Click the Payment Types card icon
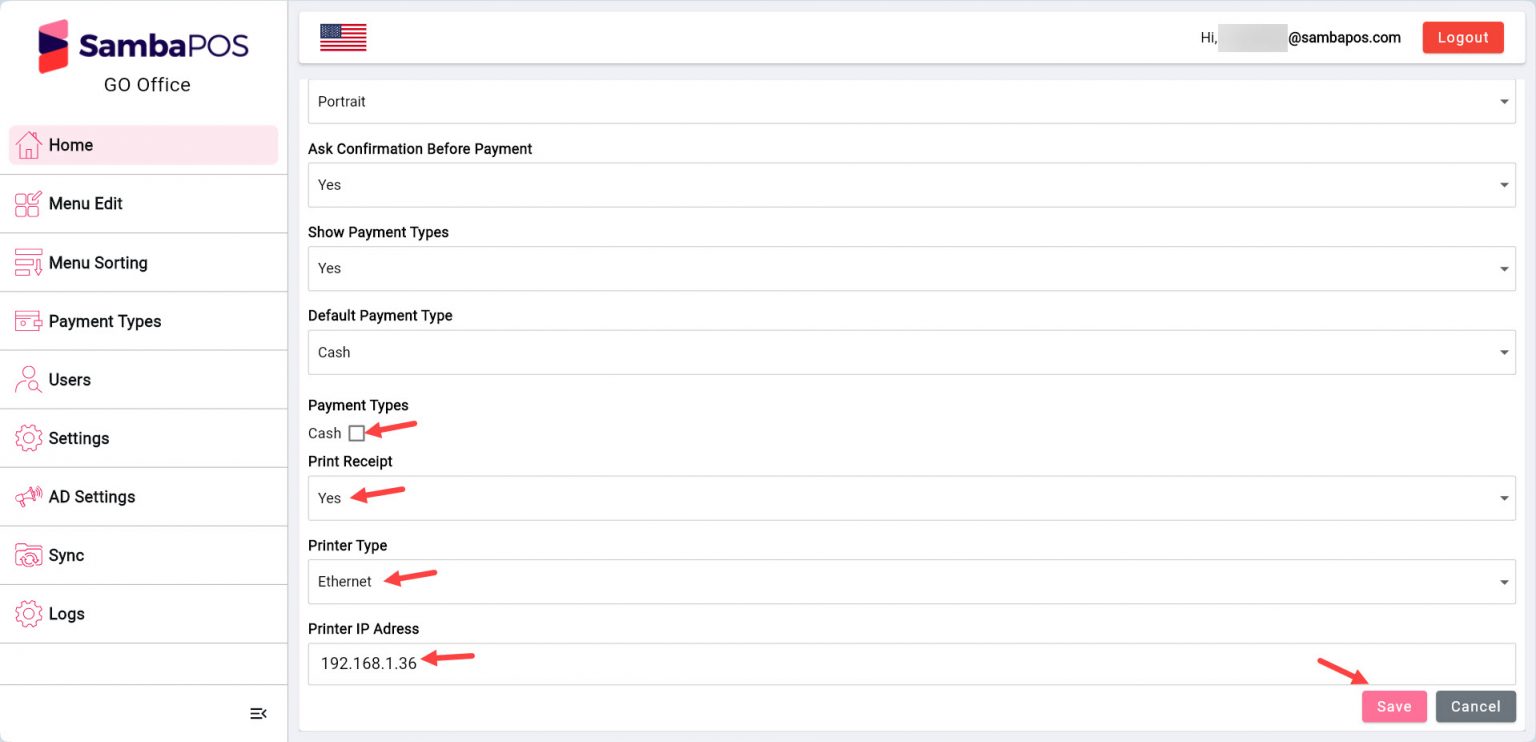This screenshot has width=1536, height=742. click(28, 321)
